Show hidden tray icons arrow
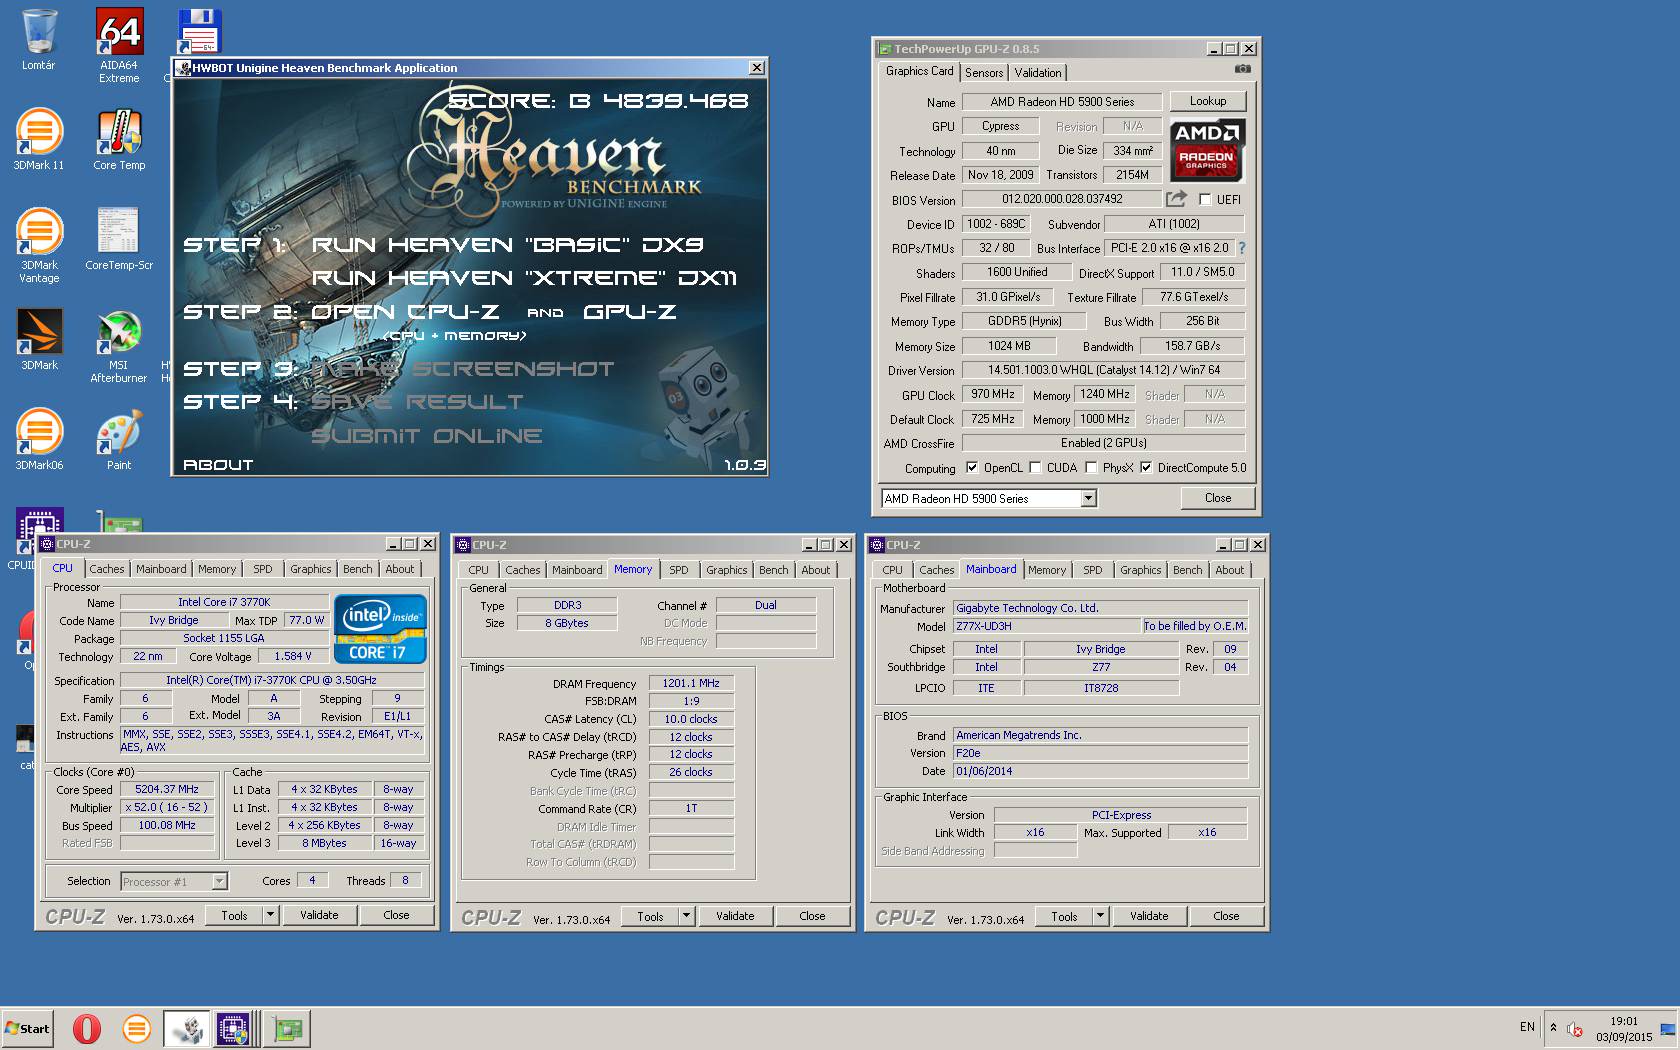1680x1050 pixels. 1553,1028
